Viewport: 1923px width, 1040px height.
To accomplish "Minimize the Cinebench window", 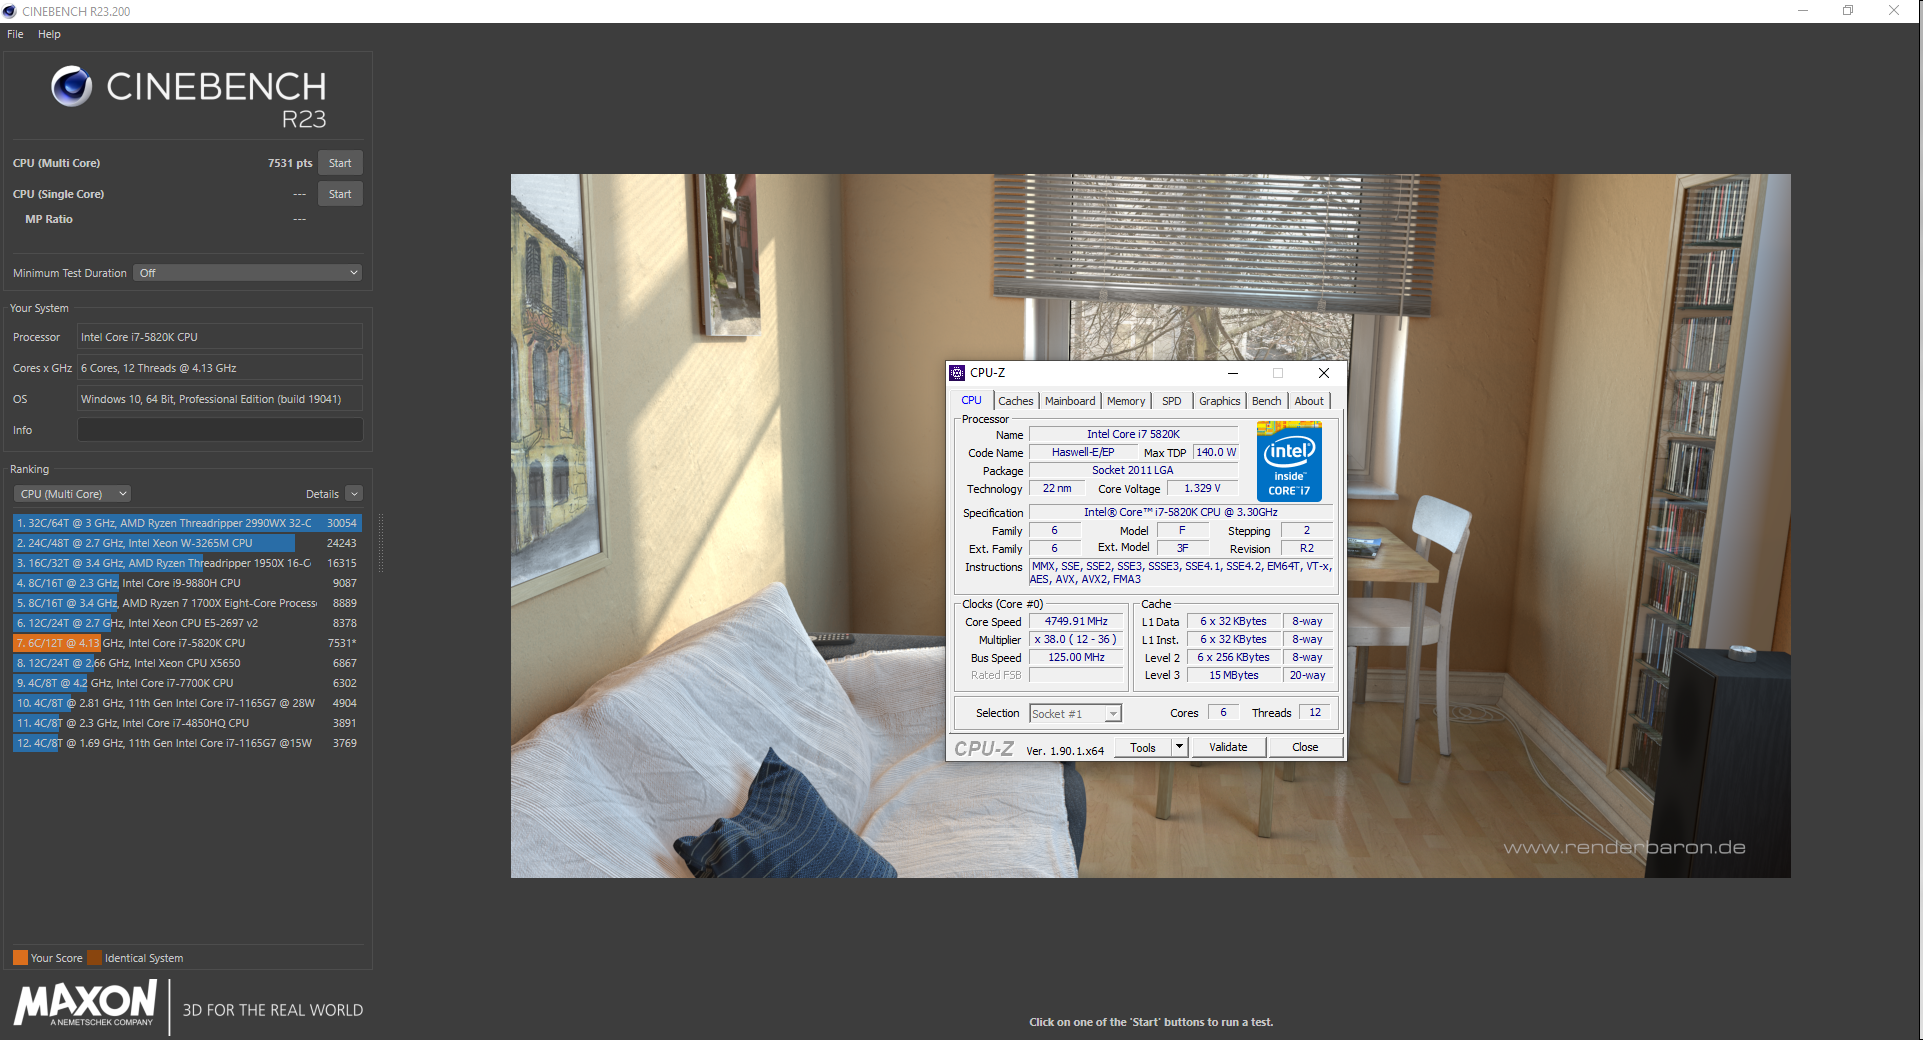I will (1803, 11).
